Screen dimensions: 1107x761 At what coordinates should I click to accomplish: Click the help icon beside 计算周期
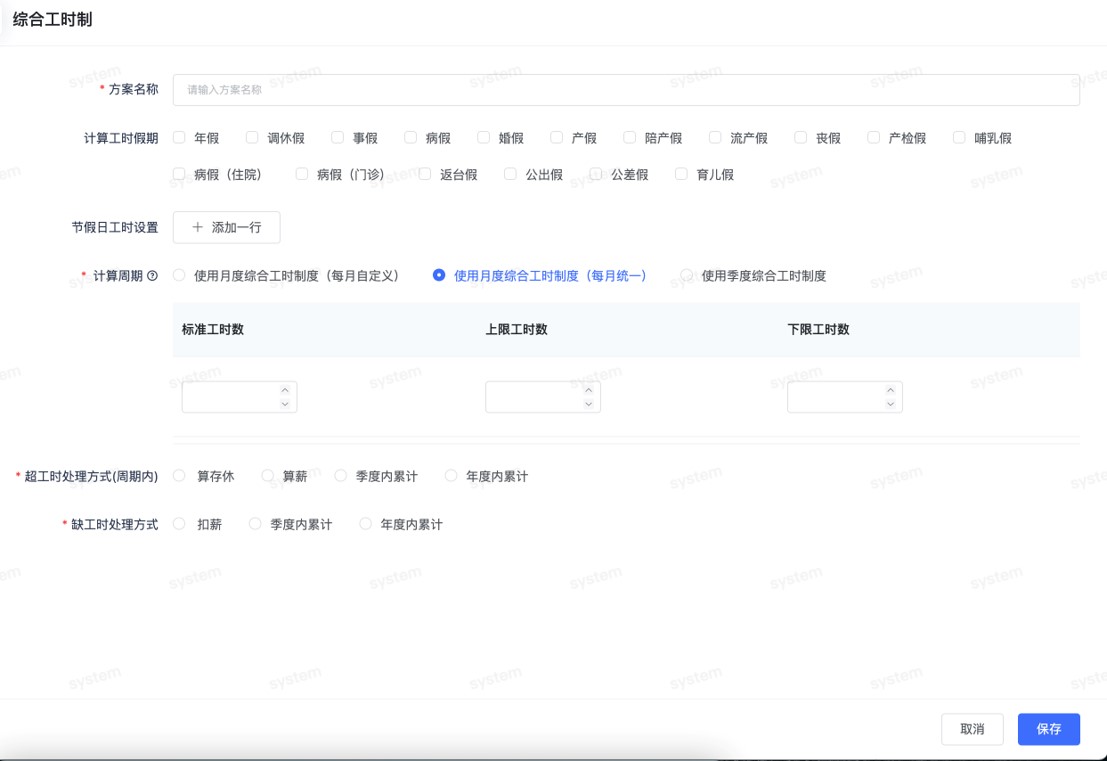tap(153, 276)
